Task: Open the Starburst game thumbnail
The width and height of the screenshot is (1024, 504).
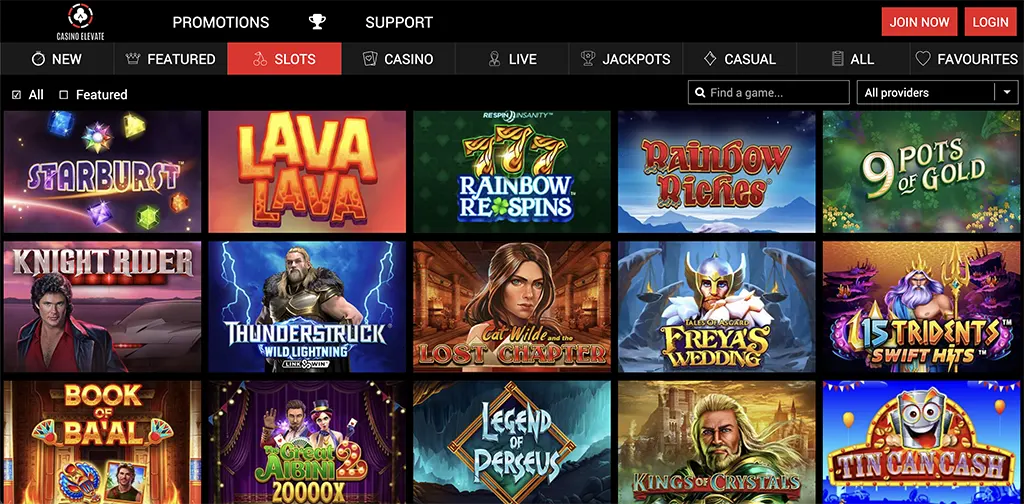Action: 103,172
